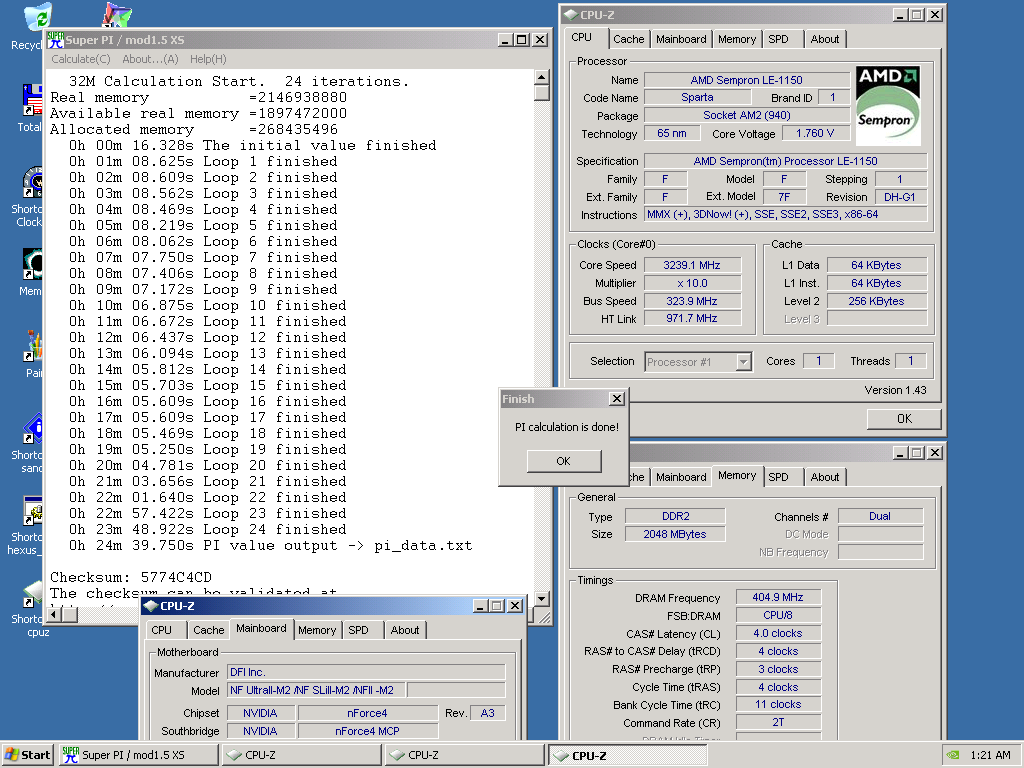1024x768 pixels.
Task: Click the AMD Sempron logo in CPU-Z
Action: [x=888, y=105]
